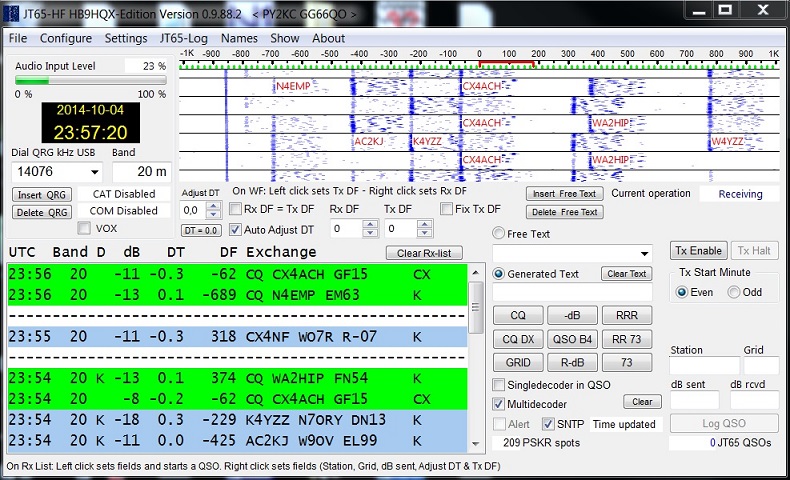Increase Tx DF with up arrow
This screenshot has width=790, height=480.
[x=425, y=225]
